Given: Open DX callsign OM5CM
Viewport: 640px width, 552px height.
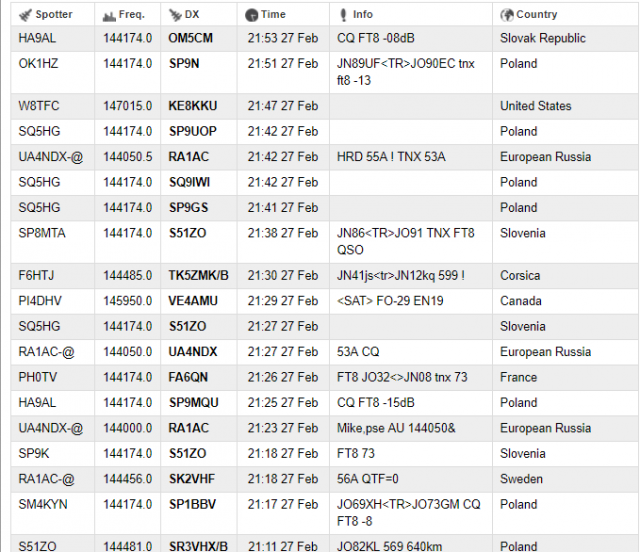Looking at the screenshot, I should (x=190, y=38).
